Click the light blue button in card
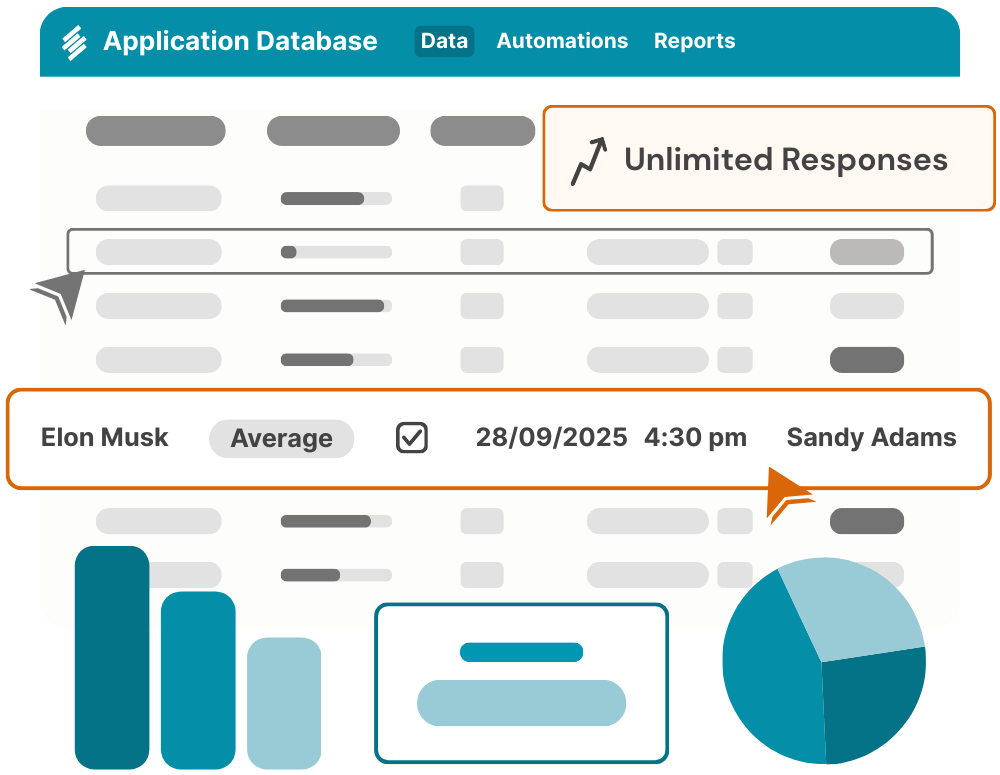 click(x=521, y=702)
